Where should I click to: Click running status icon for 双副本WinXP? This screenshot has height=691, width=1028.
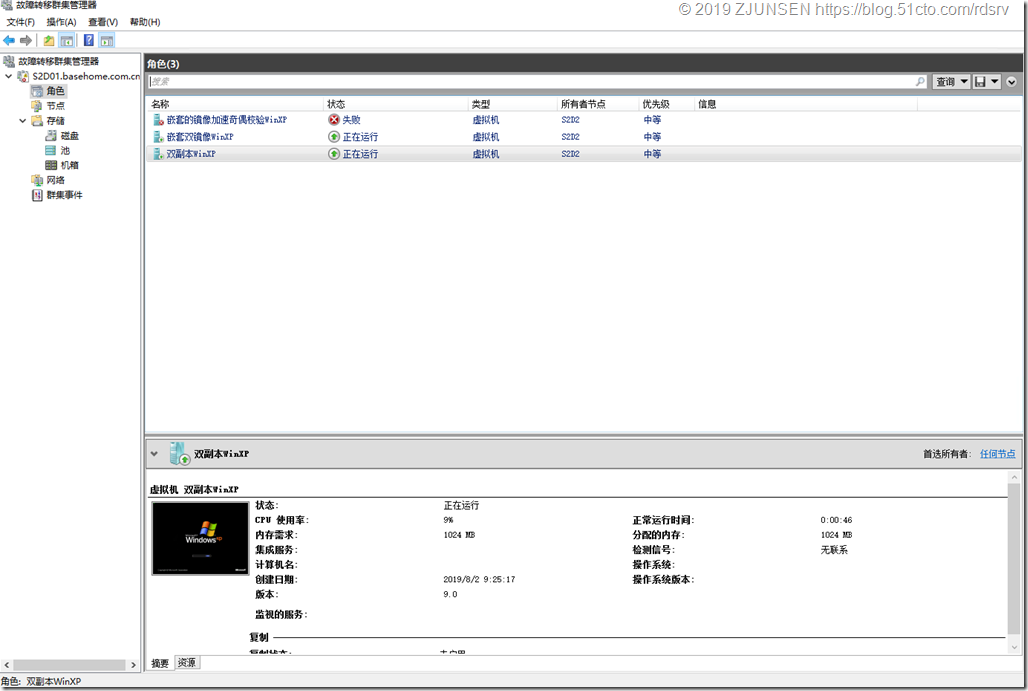click(334, 154)
